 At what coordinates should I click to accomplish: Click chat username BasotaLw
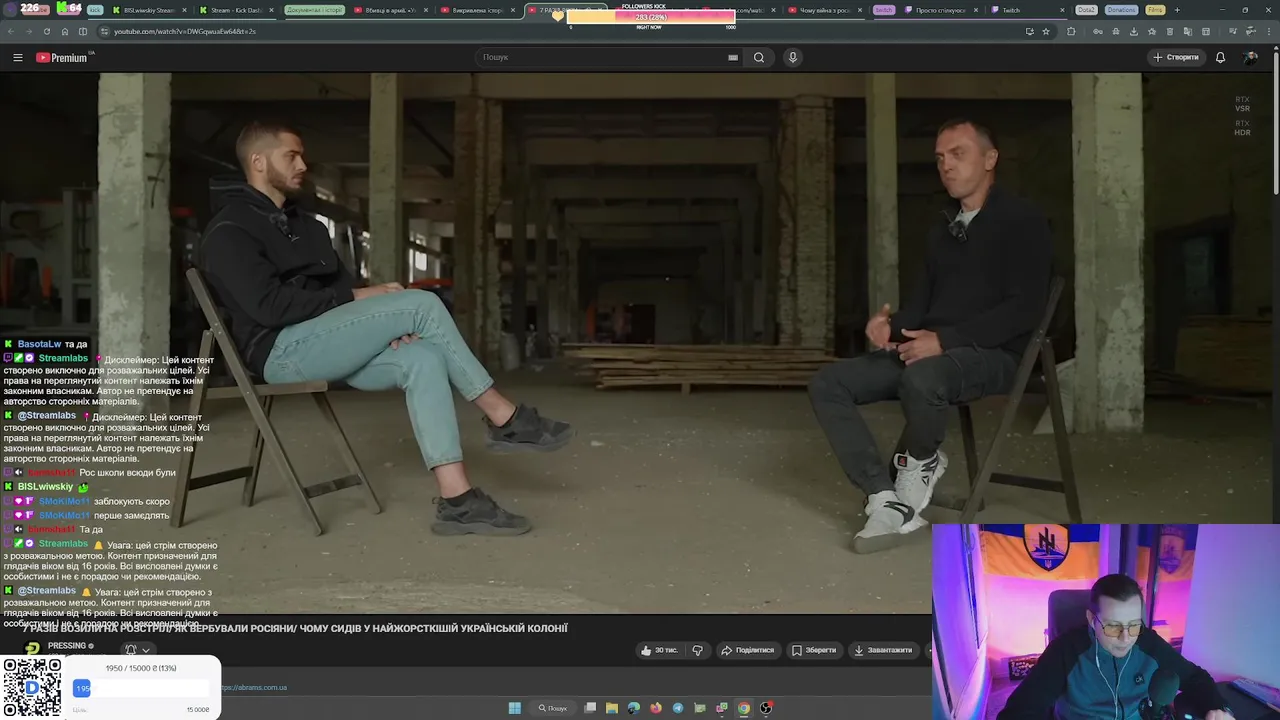click(x=39, y=344)
